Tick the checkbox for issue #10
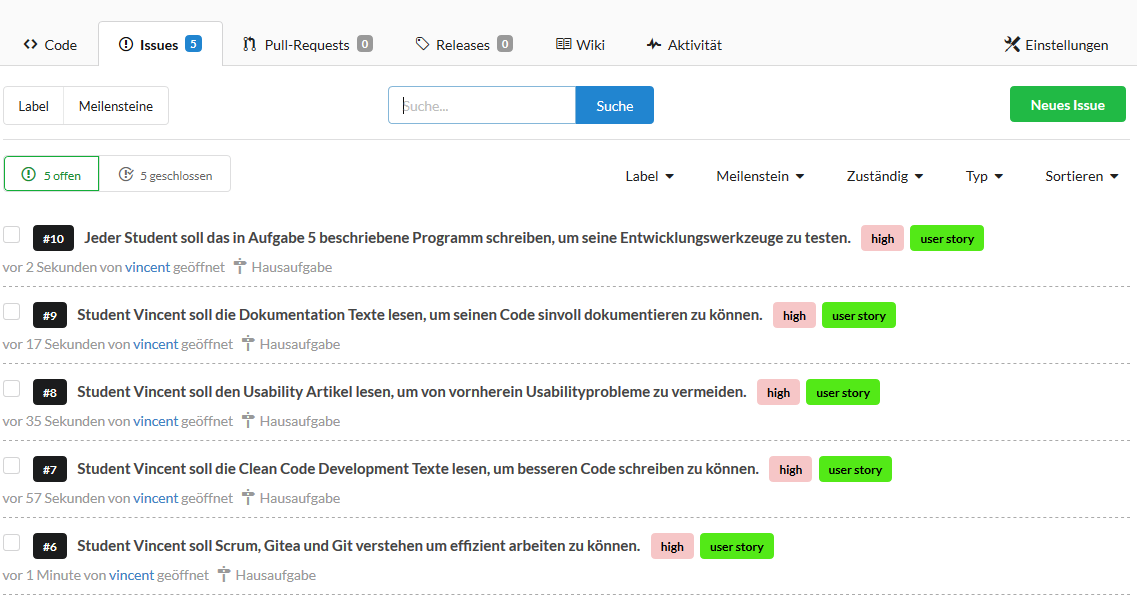1137x605 pixels. pyautogui.click(x=12, y=235)
